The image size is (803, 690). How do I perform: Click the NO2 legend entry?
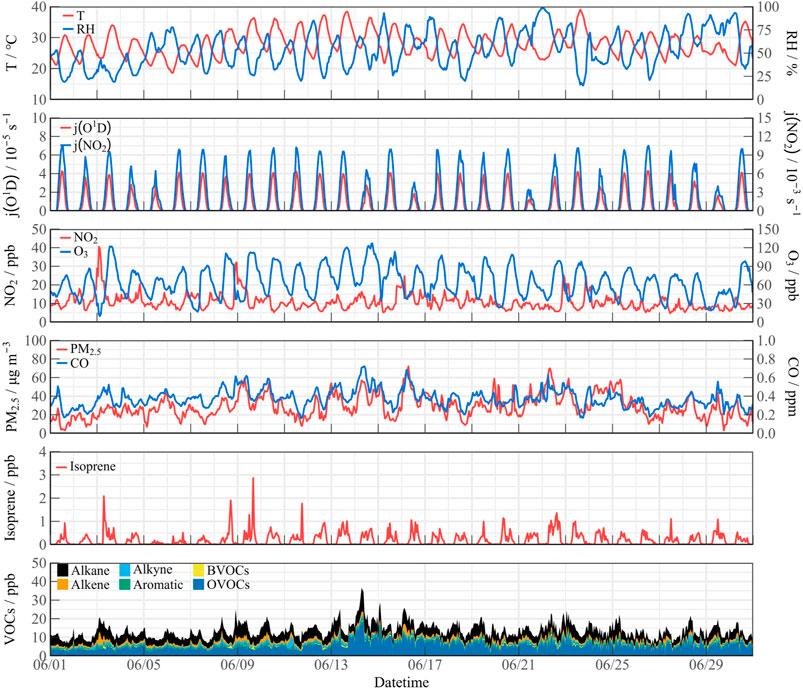pos(79,238)
